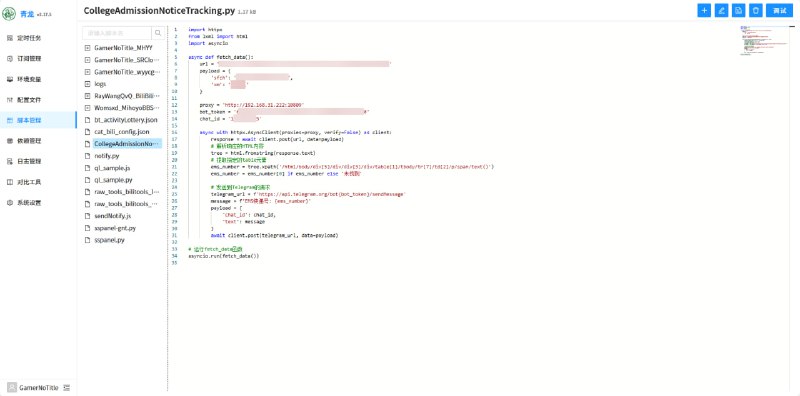800x396 pixels.
Task: Click the edit script pencil button
Action: pos(721,10)
